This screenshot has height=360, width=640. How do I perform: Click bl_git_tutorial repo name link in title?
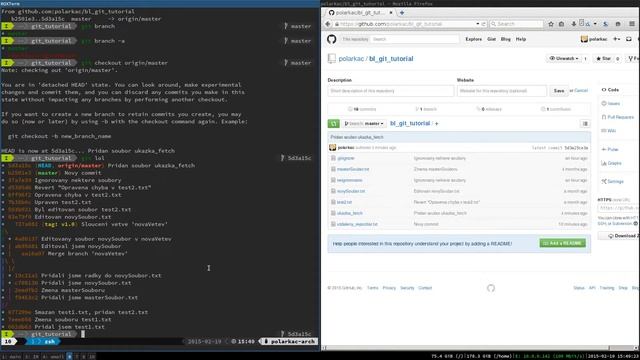[x=391, y=59]
